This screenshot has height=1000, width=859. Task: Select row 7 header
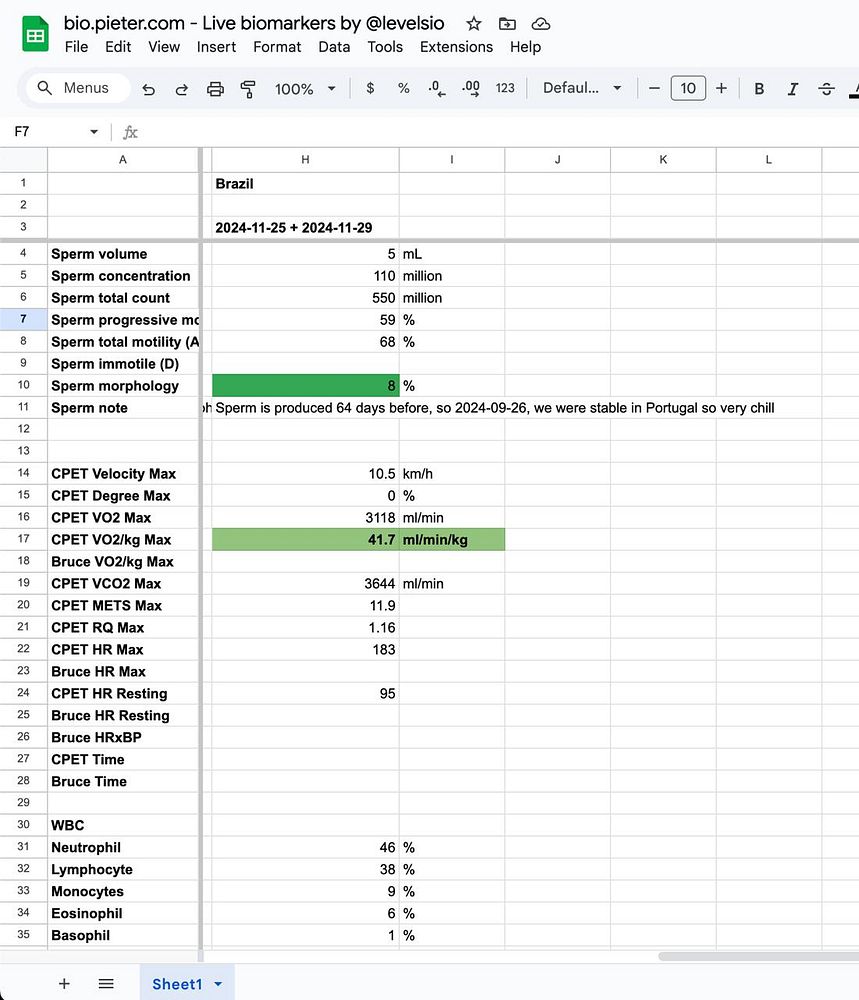coord(24,319)
